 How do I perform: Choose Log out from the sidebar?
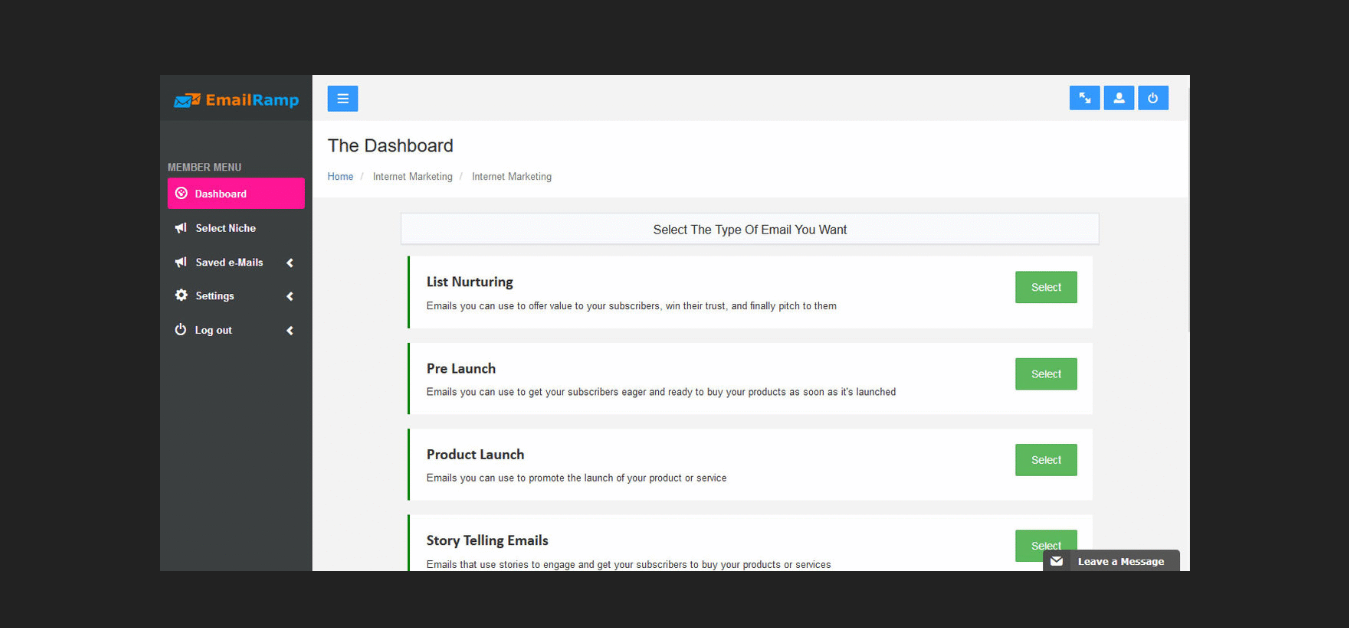point(236,330)
